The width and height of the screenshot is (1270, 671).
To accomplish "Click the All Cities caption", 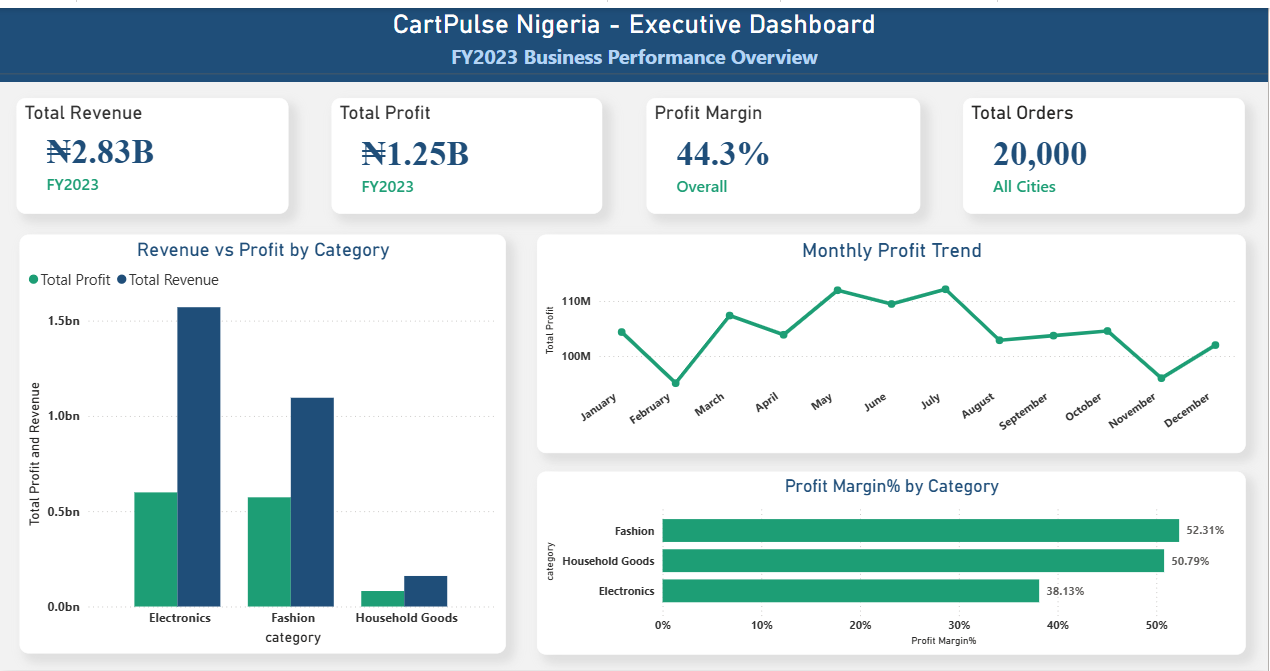I will click(x=1024, y=187).
